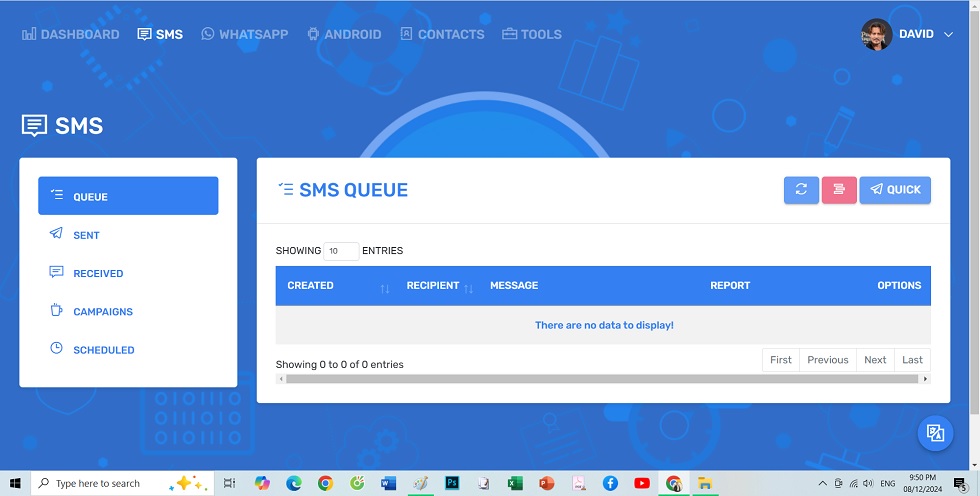Open Microsoft Word from the taskbar
980x496 pixels.
pyautogui.click(x=389, y=483)
